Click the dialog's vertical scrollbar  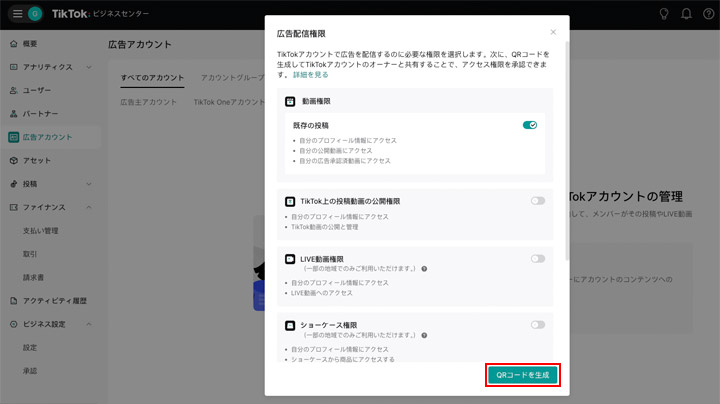567,152
